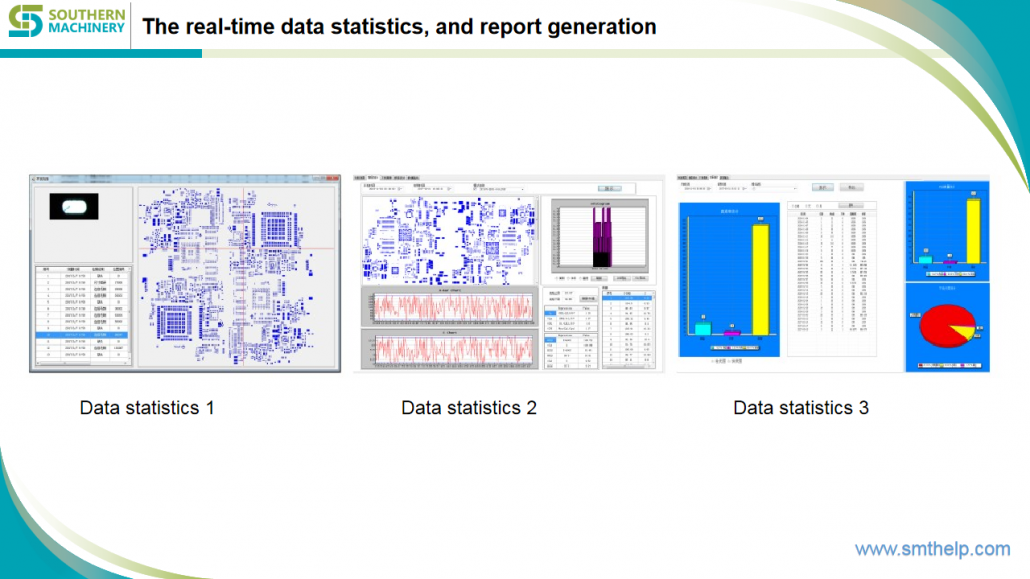Image resolution: width=1030 pixels, height=579 pixels.
Task: Click the tall yellow bar in the large bar chart
Action: coord(761,279)
